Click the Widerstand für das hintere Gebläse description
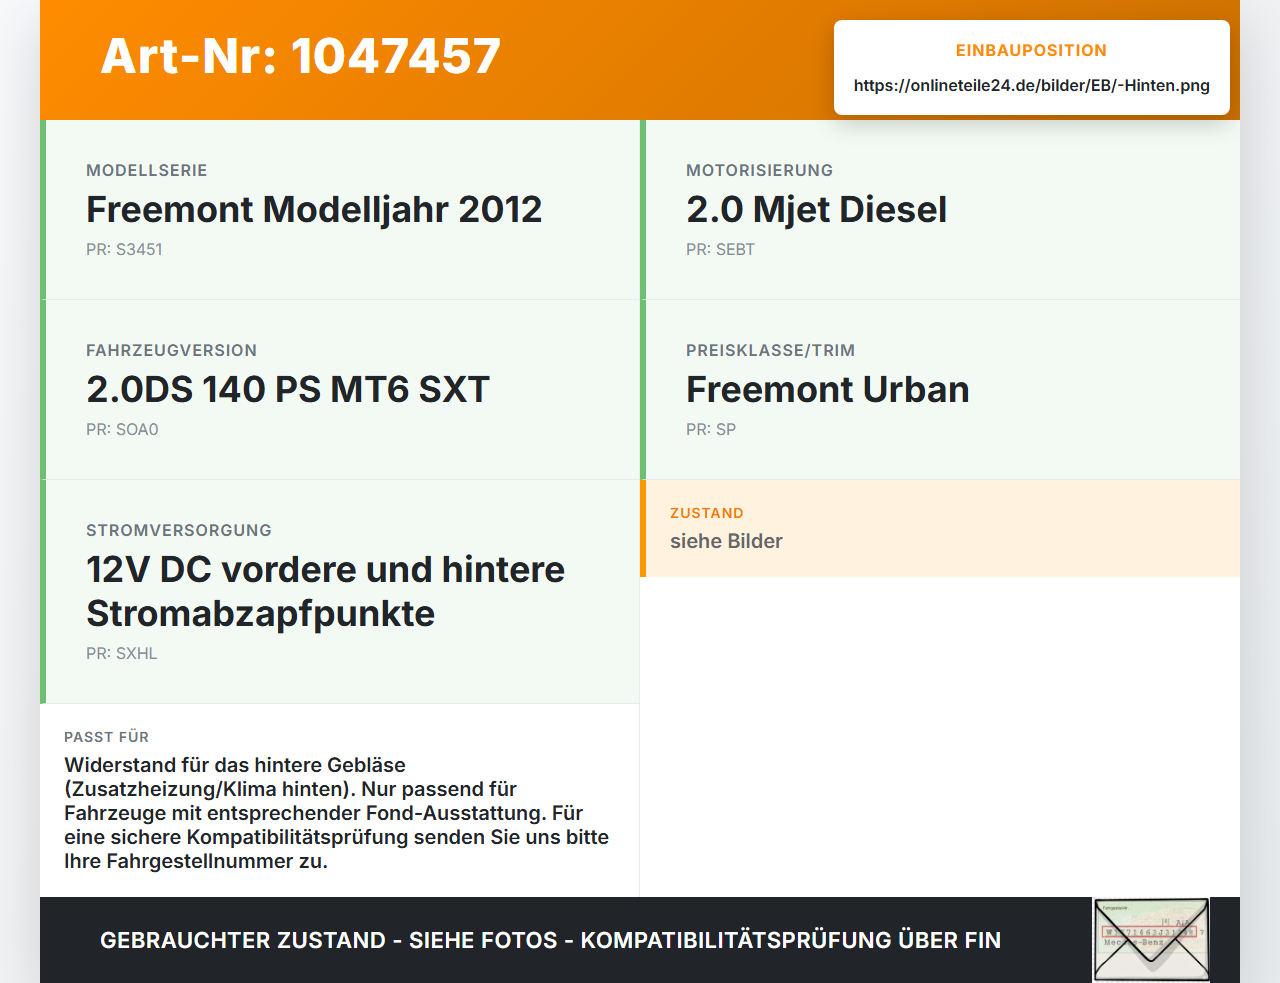Image resolution: width=1280 pixels, height=983 pixels. point(336,813)
